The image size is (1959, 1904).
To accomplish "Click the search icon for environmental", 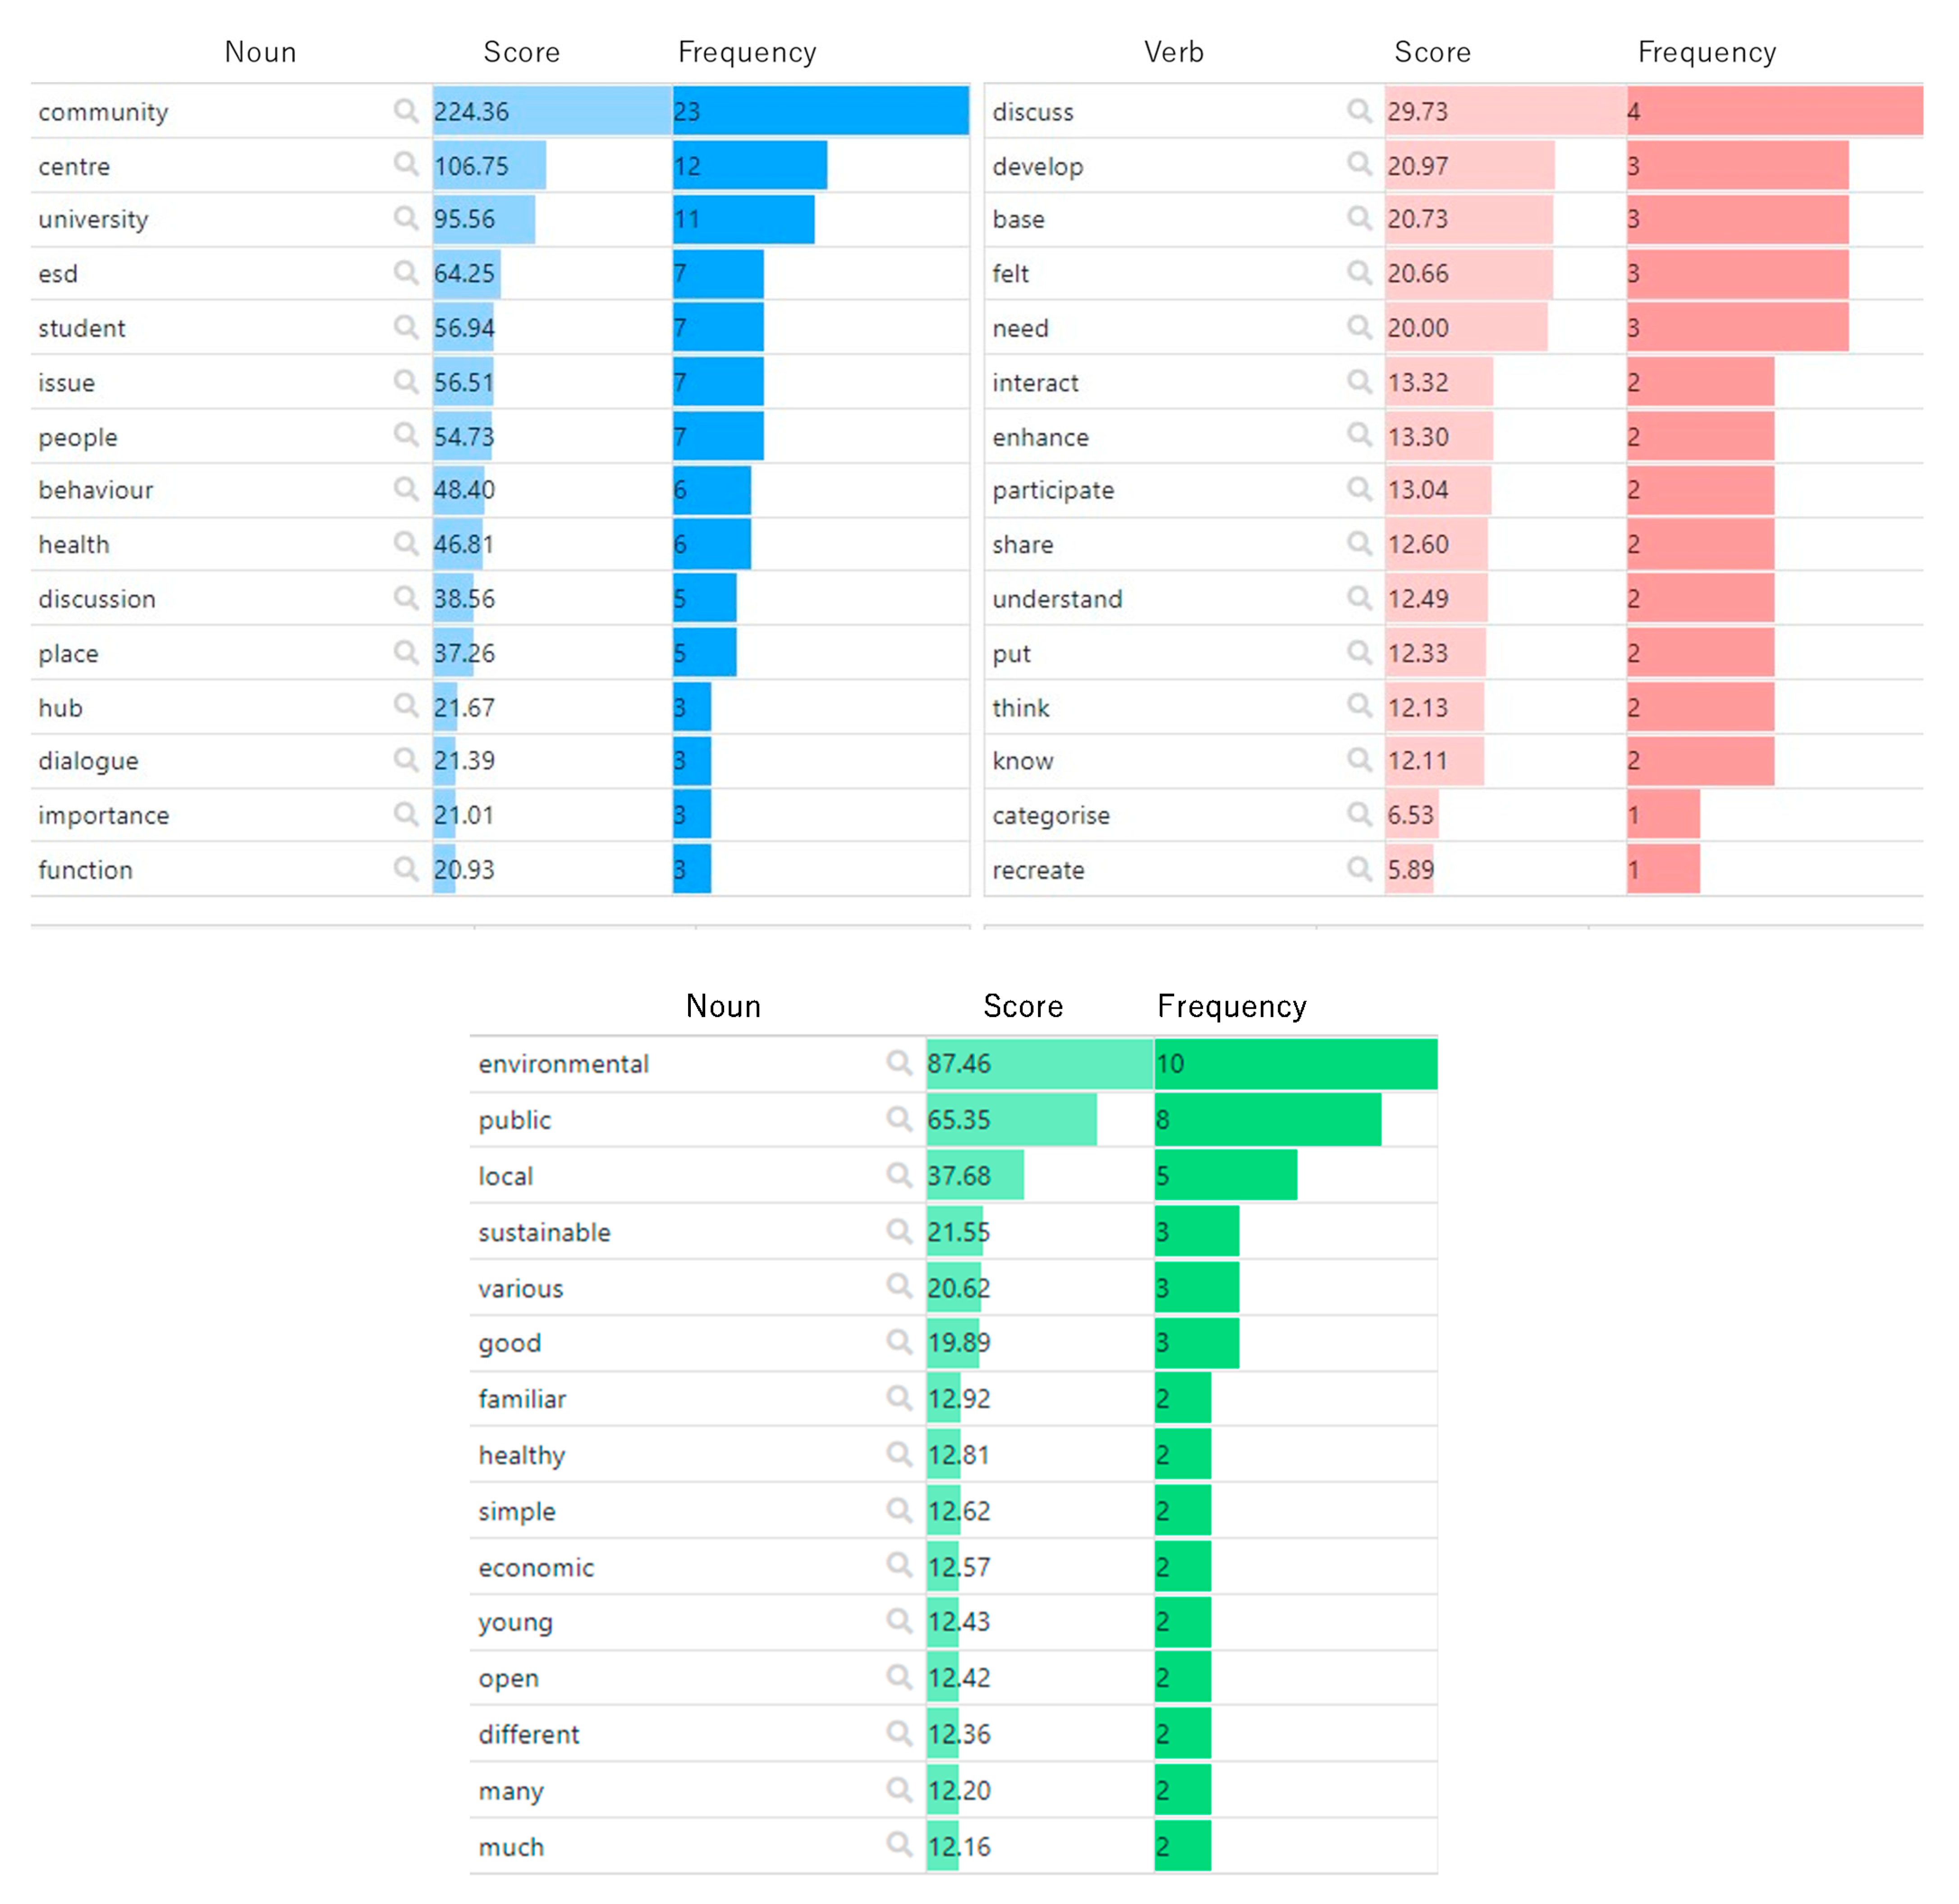I will click(x=899, y=1062).
